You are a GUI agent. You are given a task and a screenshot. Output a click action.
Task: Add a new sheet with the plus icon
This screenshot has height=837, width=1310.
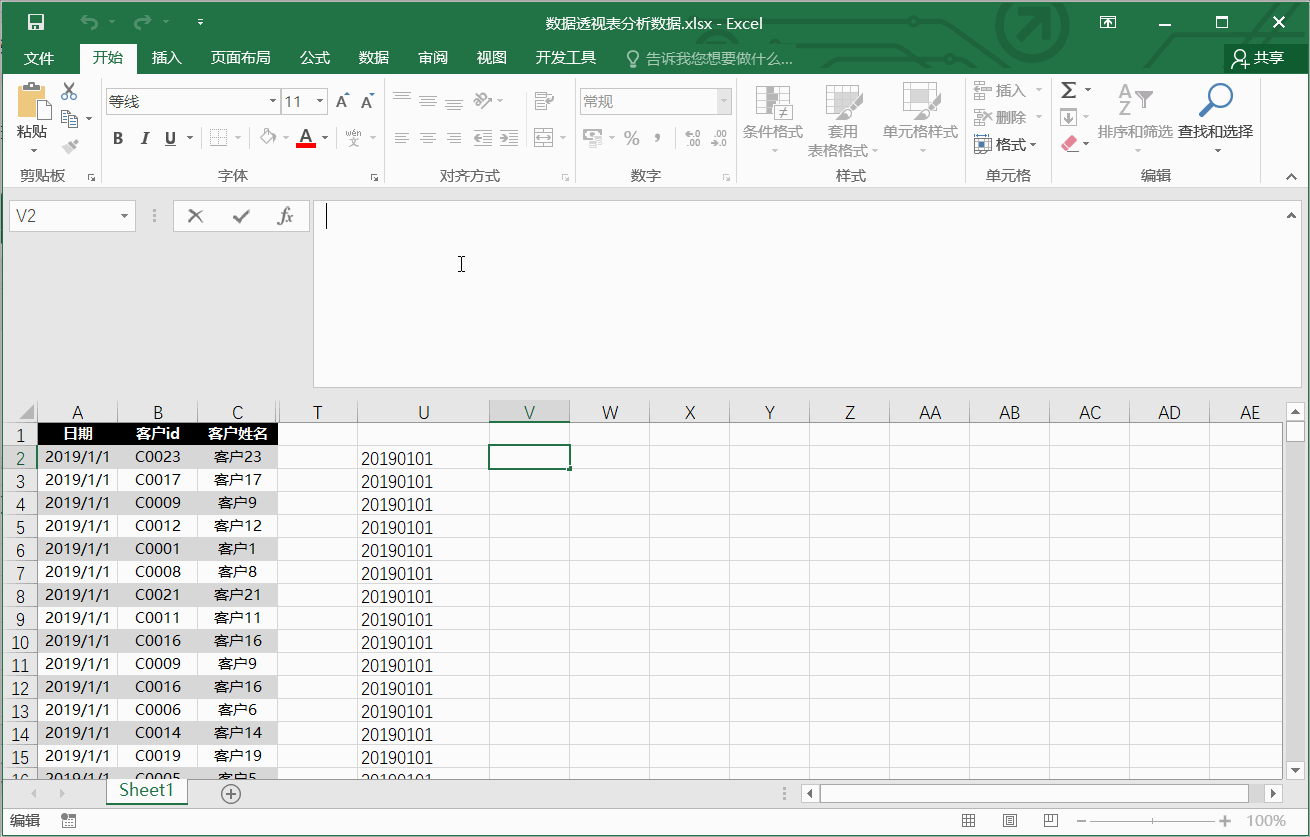point(231,793)
